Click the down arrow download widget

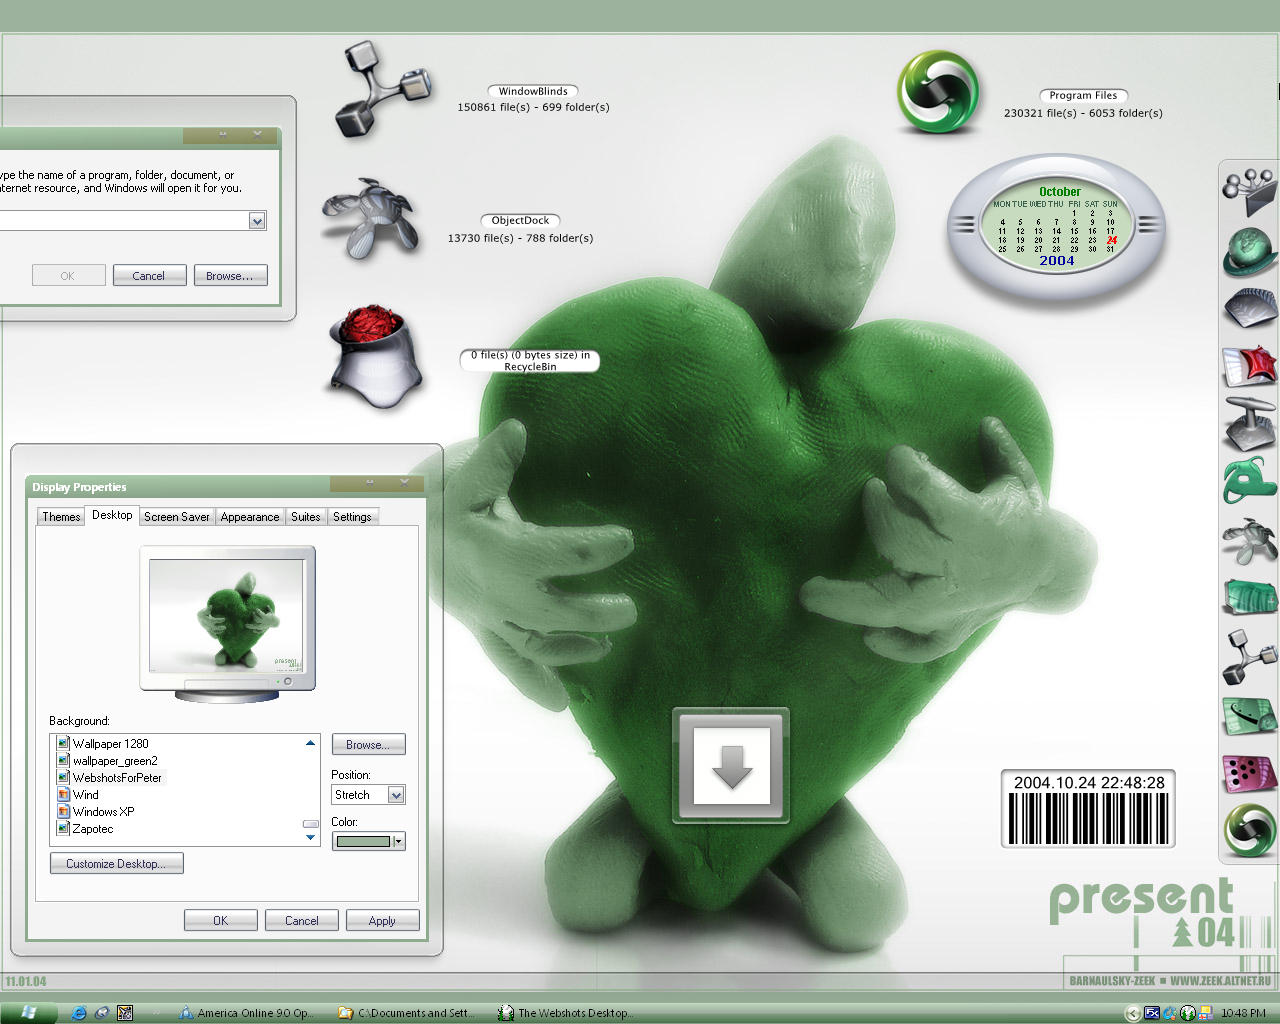tap(731, 766)
